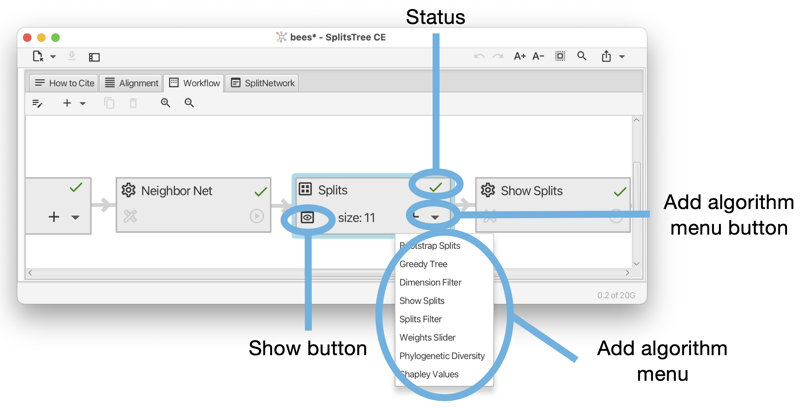Click the vertical scrollbar down arrow
The width and height of the screenshot is (800, 408).
[x=636, y=264]
